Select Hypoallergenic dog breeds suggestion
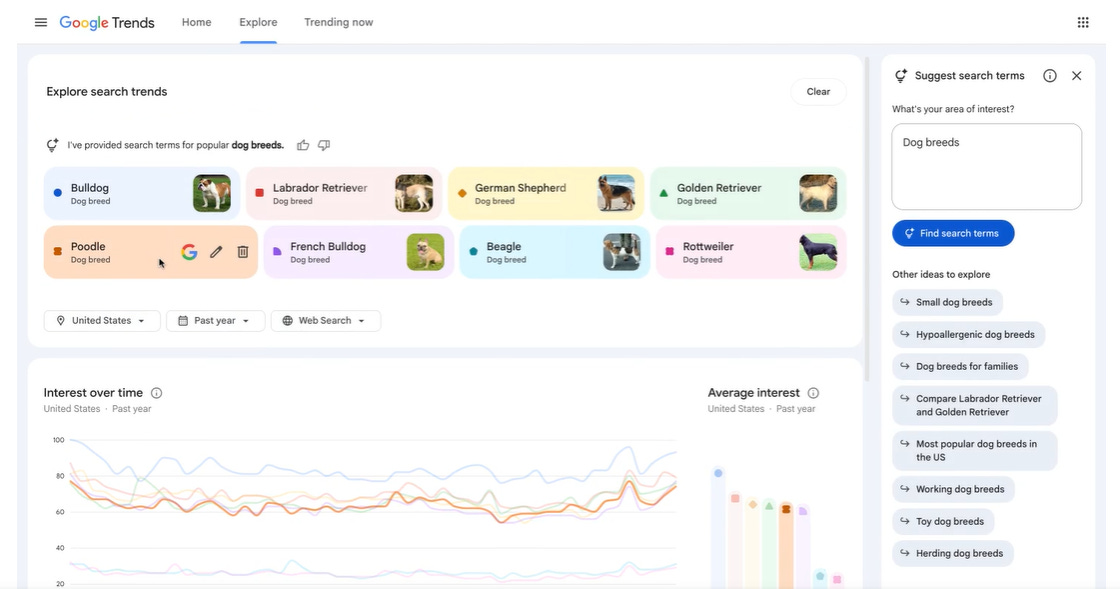 (969, 334)
